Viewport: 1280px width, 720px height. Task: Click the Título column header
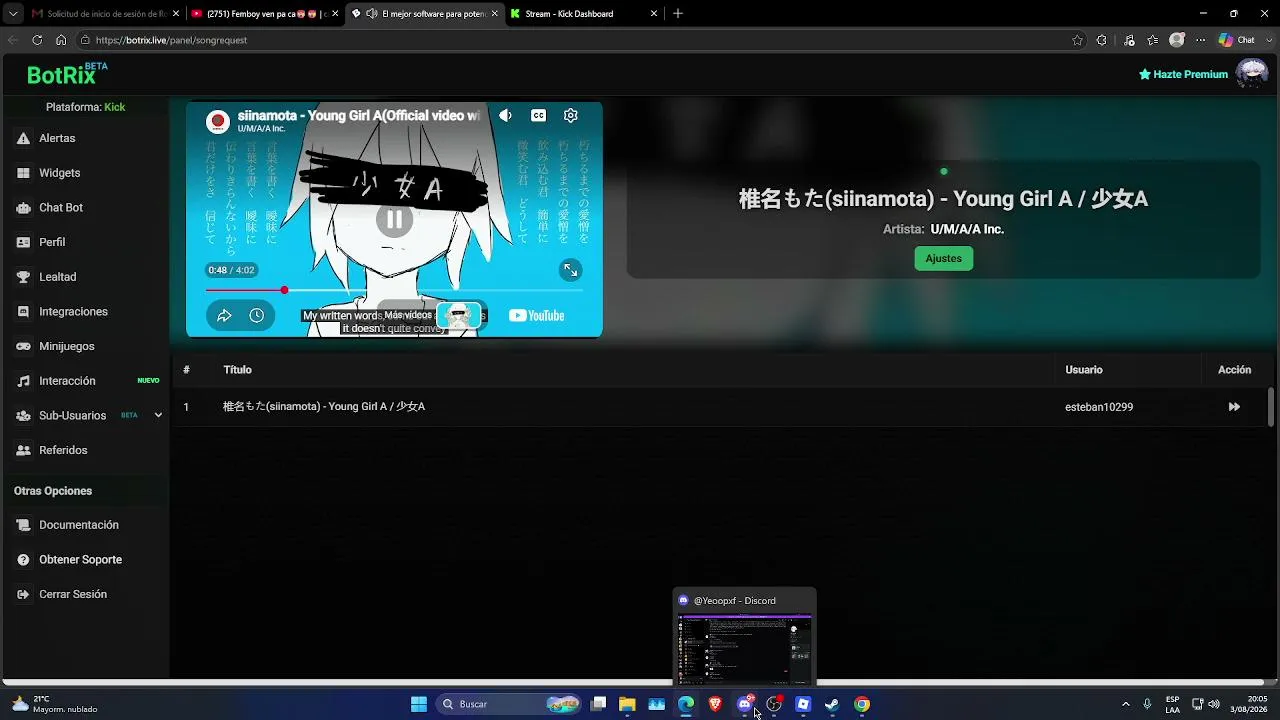(x=237, y=370)
